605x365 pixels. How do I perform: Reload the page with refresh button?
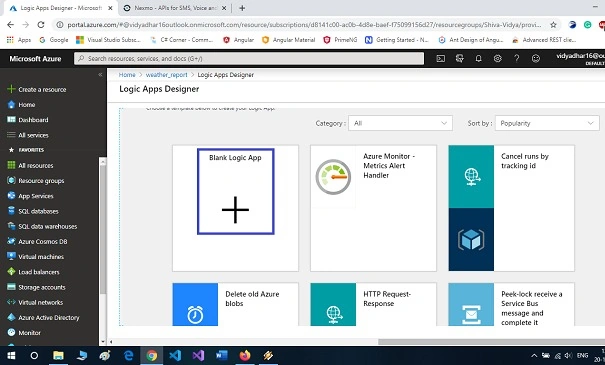tap(41, 25)
